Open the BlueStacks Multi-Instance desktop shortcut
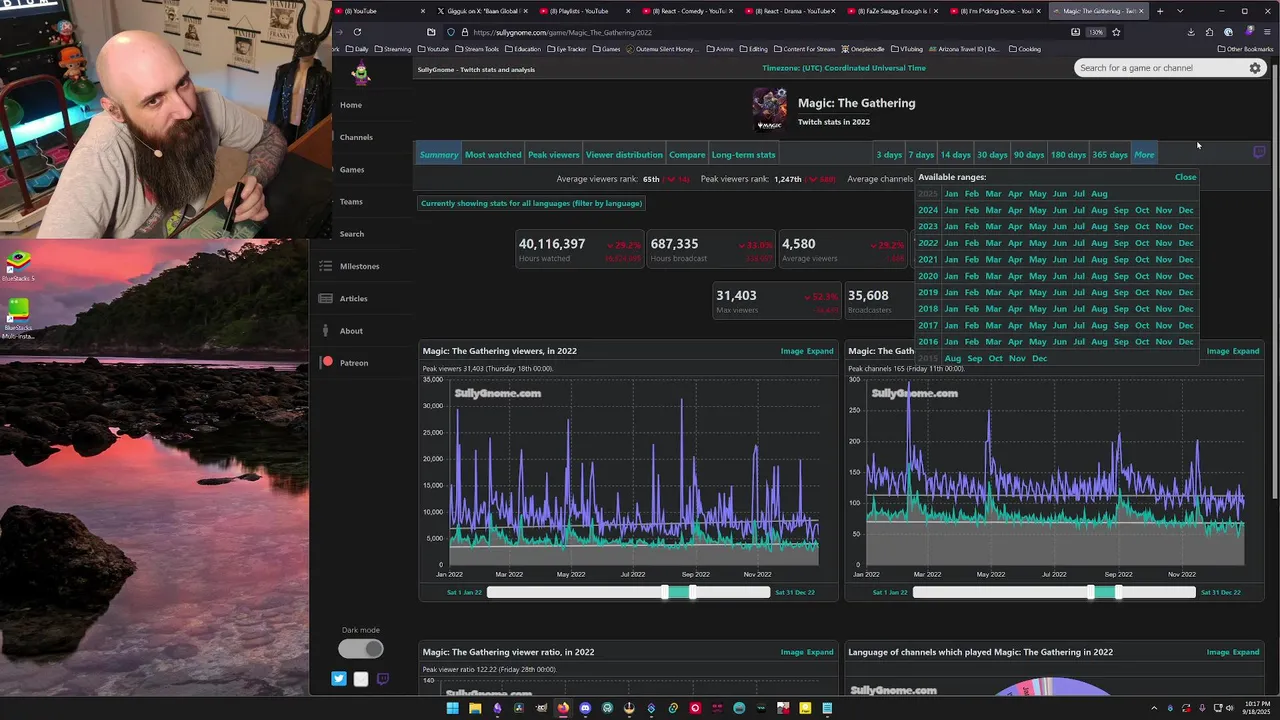The height and width of the screenshot is (720, 1280). (x=18, y=320)
